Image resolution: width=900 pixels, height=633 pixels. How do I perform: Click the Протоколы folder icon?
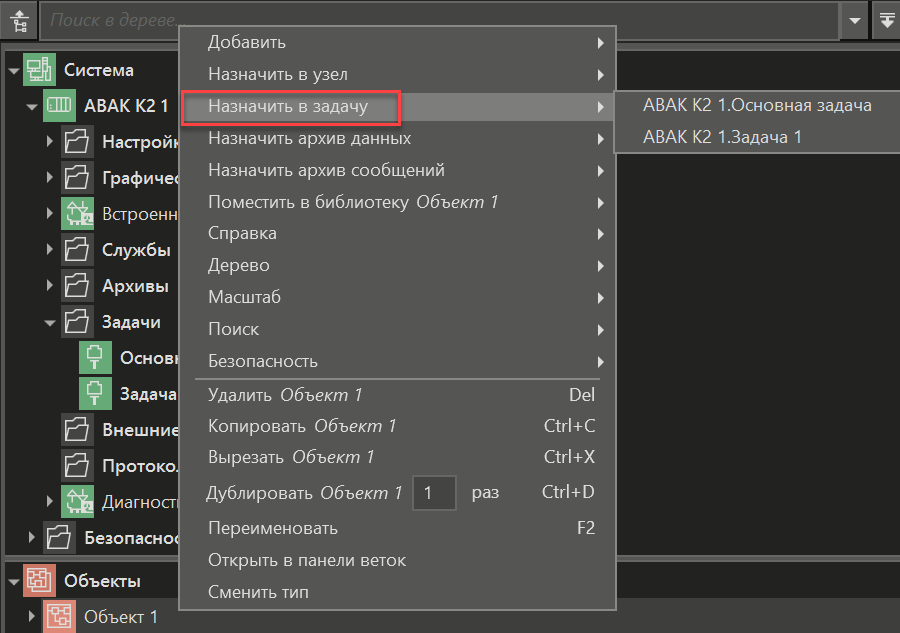click(77, 466)
